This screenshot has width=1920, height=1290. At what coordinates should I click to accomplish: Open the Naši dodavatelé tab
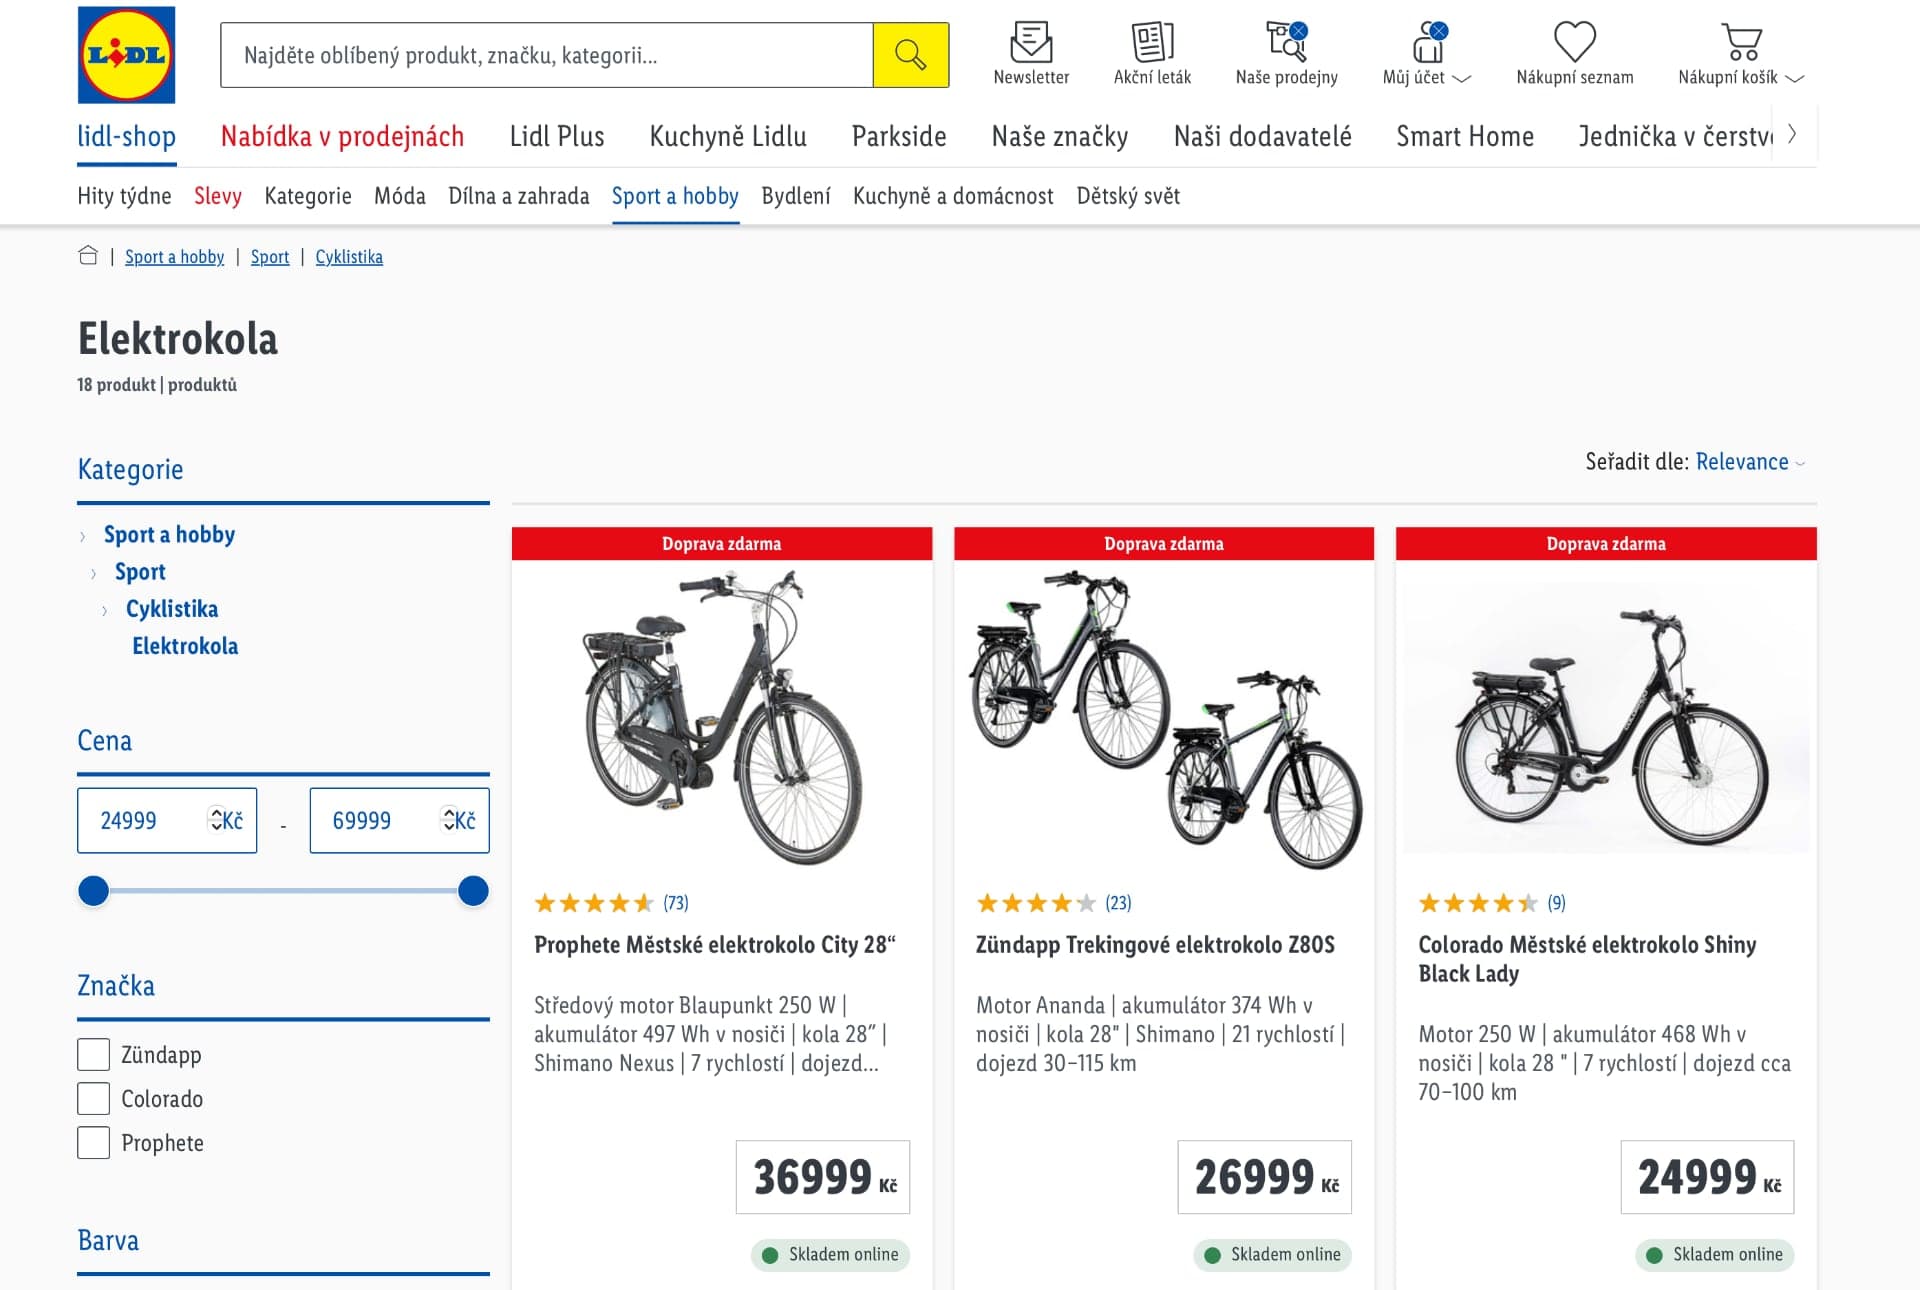(1262, 136)
